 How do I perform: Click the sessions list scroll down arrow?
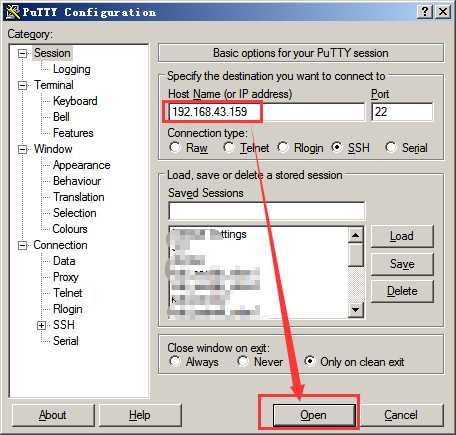[x=356, y=310]
